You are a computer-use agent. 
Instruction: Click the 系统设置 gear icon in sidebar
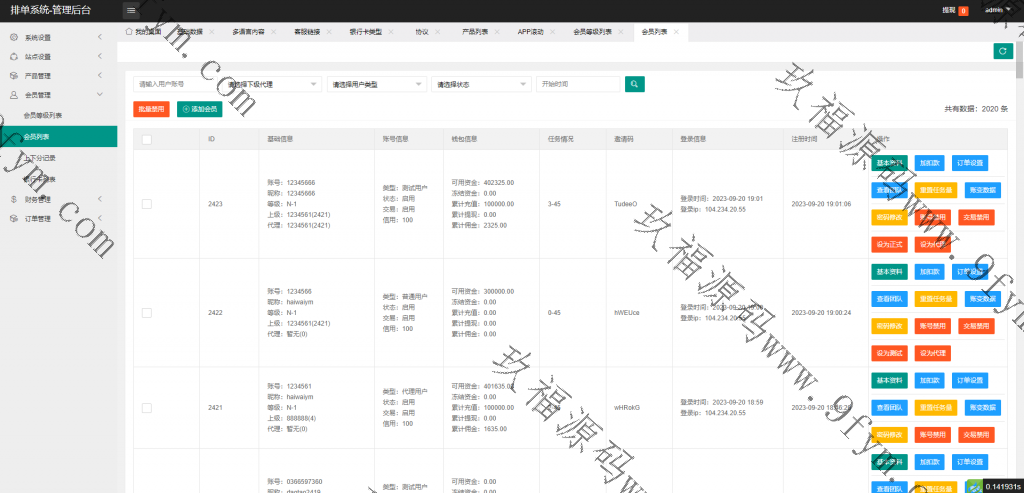click(x=13, y=37)
